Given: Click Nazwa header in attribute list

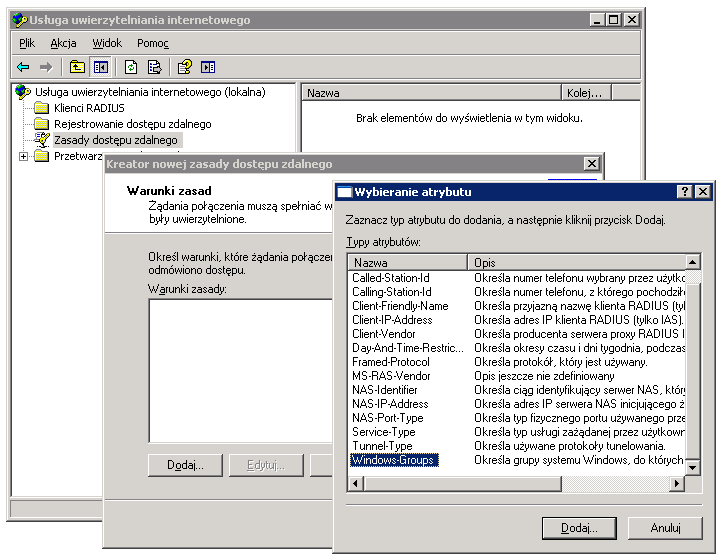Looking at the screenshot, I should pos(408,262).
